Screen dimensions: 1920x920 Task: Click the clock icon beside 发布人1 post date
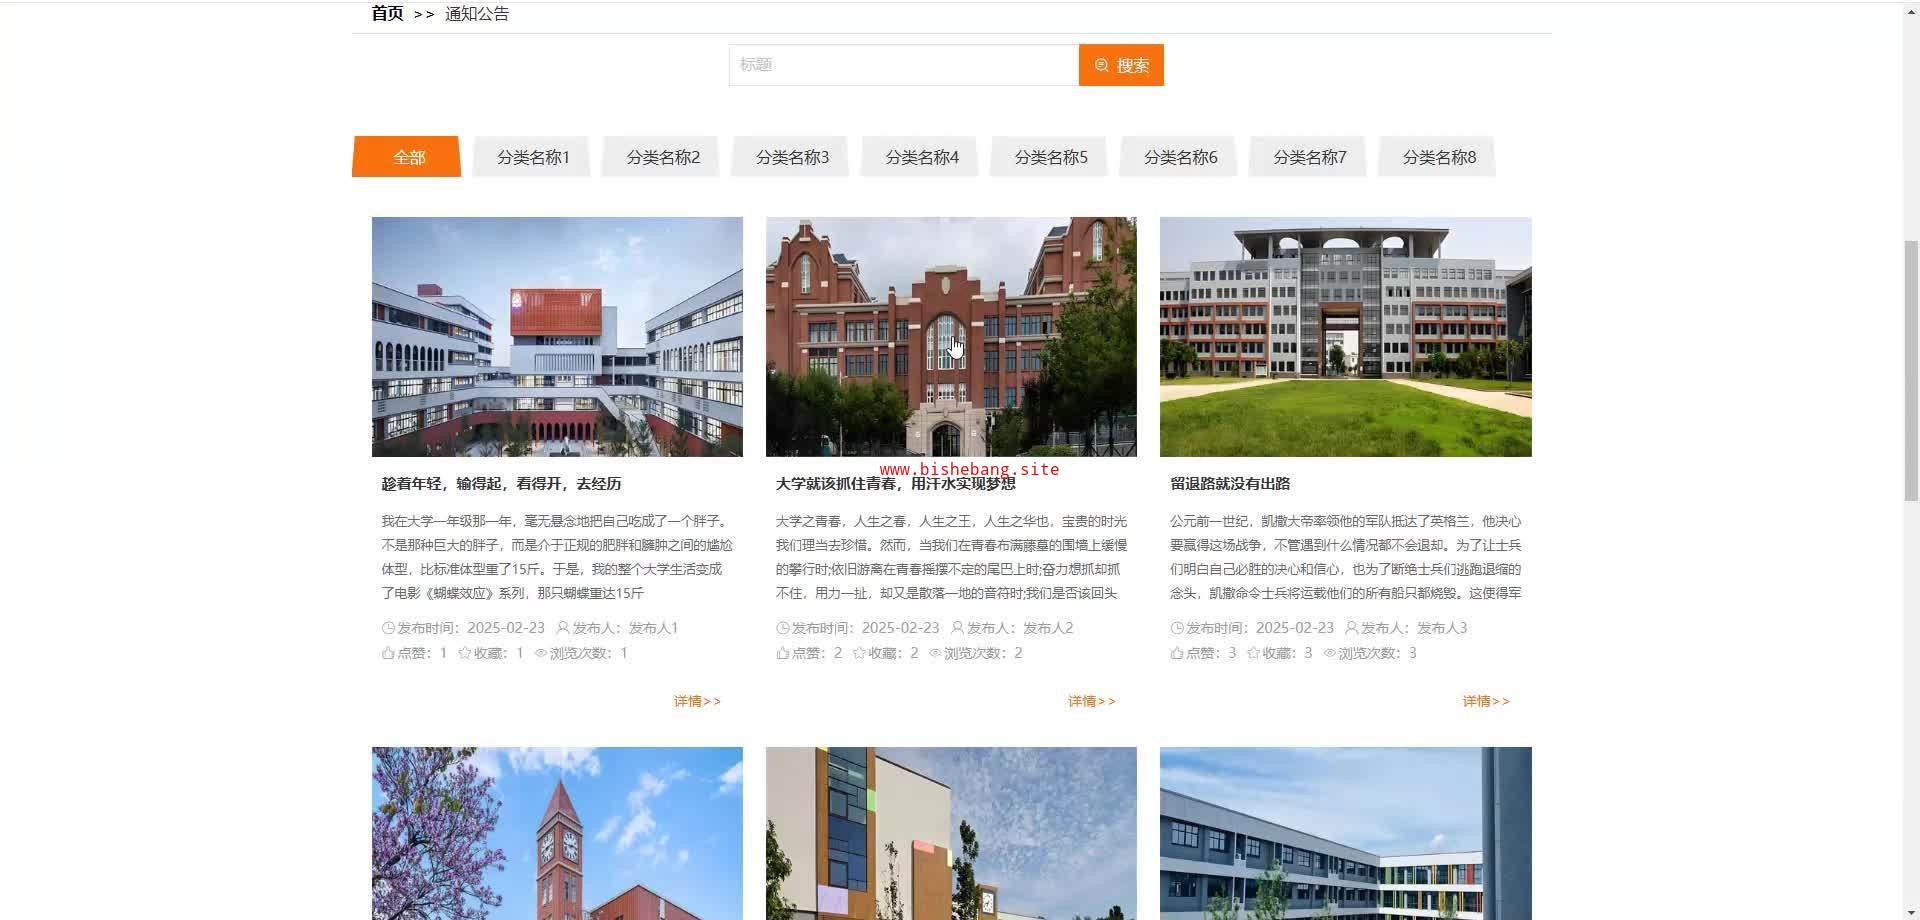388,628
